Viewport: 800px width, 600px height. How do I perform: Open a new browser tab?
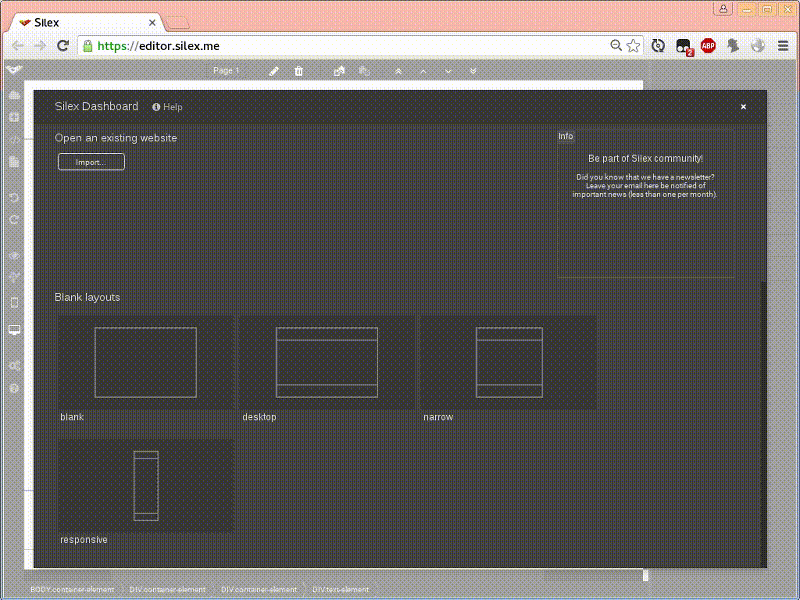(x=178, y=23)
